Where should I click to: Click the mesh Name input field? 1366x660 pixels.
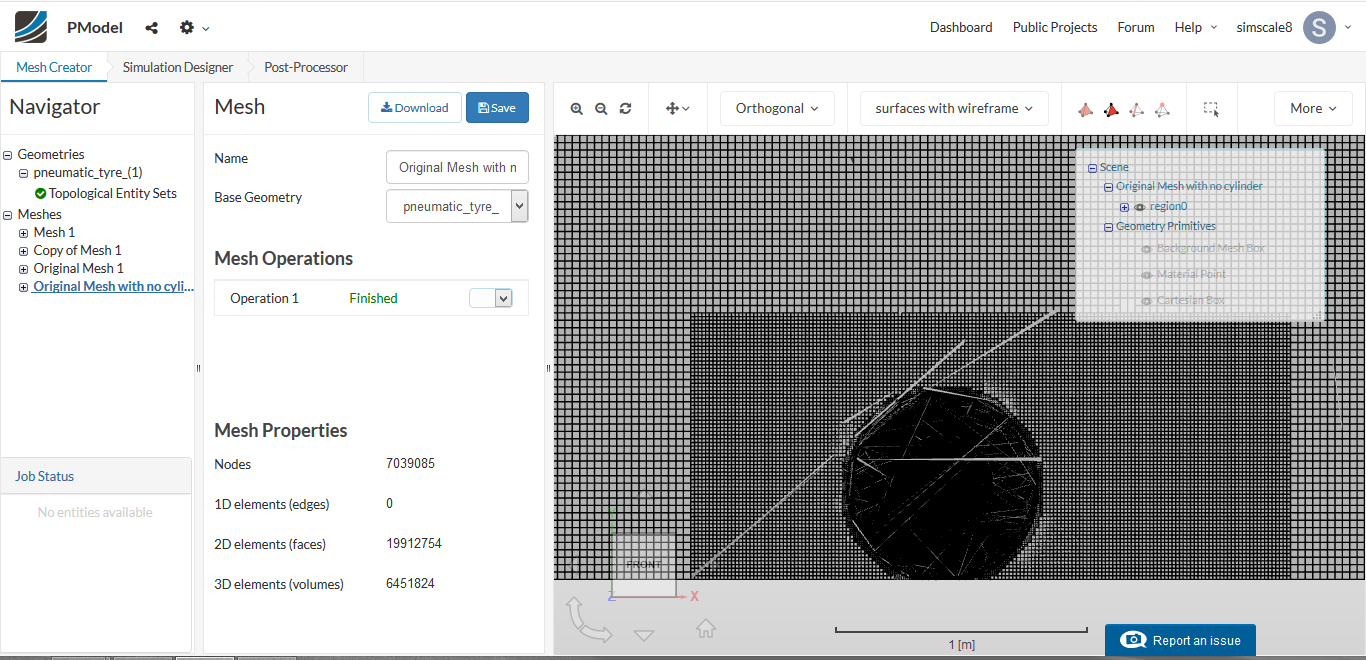pyautogui.click(x=457, y=167)
